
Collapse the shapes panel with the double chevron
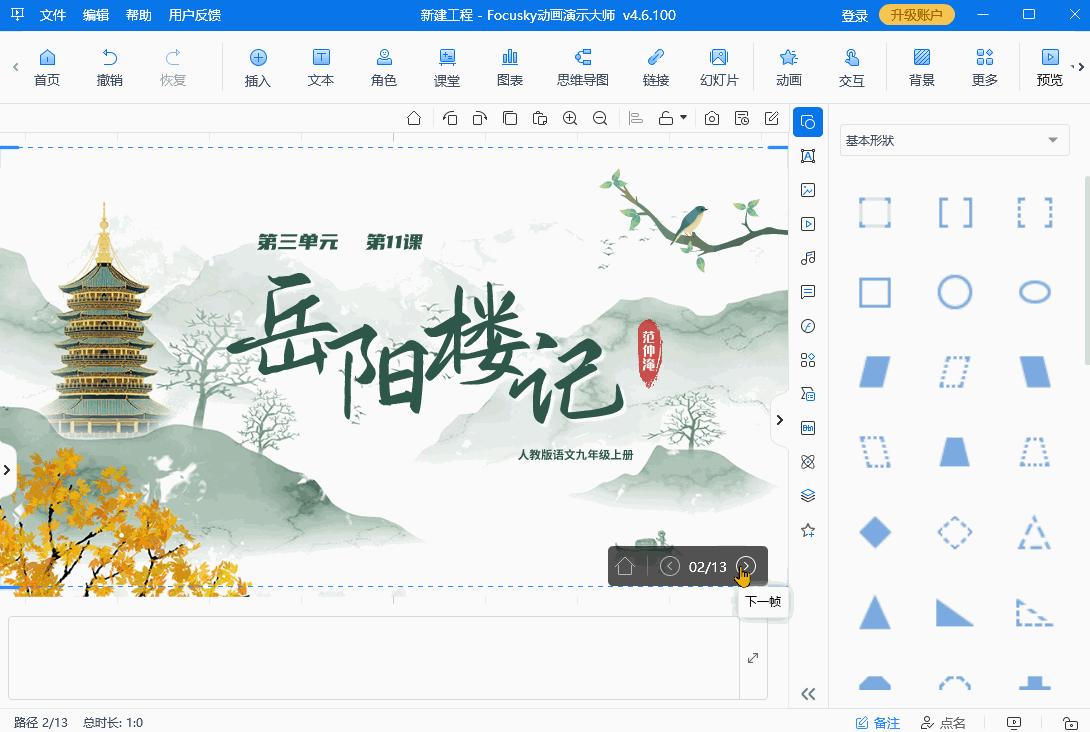(808, 693)
